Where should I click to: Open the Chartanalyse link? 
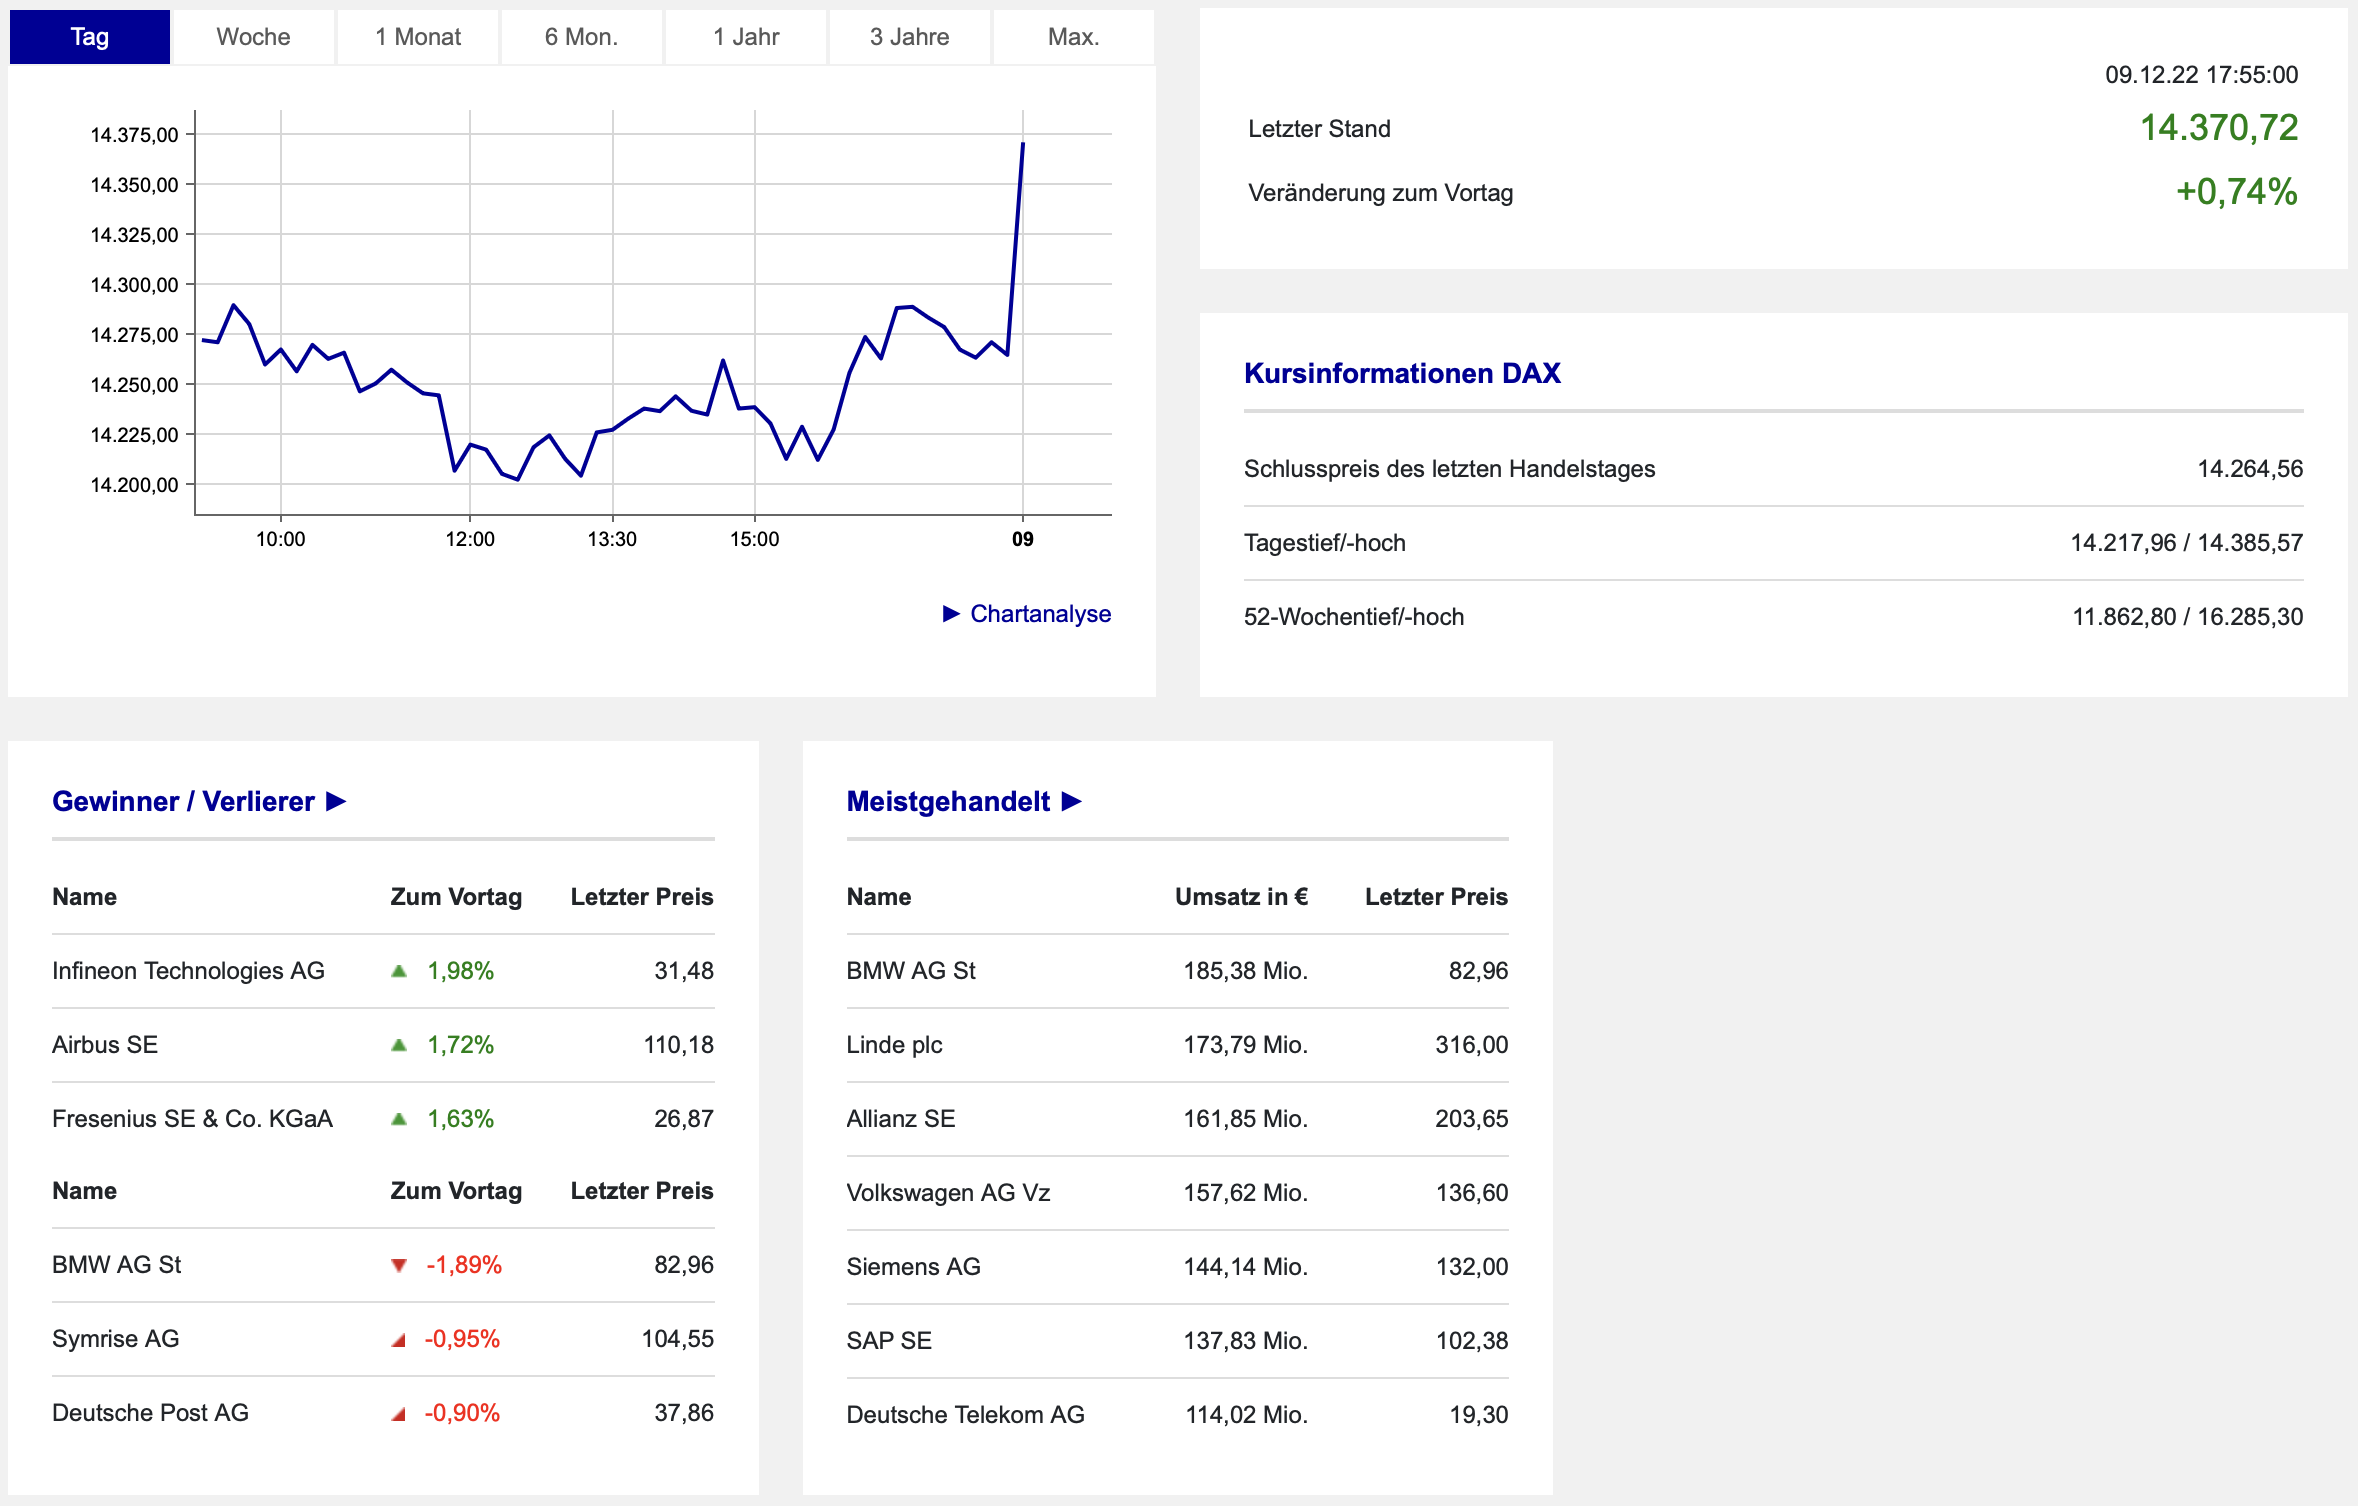pyautogui.click(x=1040, y=613)
